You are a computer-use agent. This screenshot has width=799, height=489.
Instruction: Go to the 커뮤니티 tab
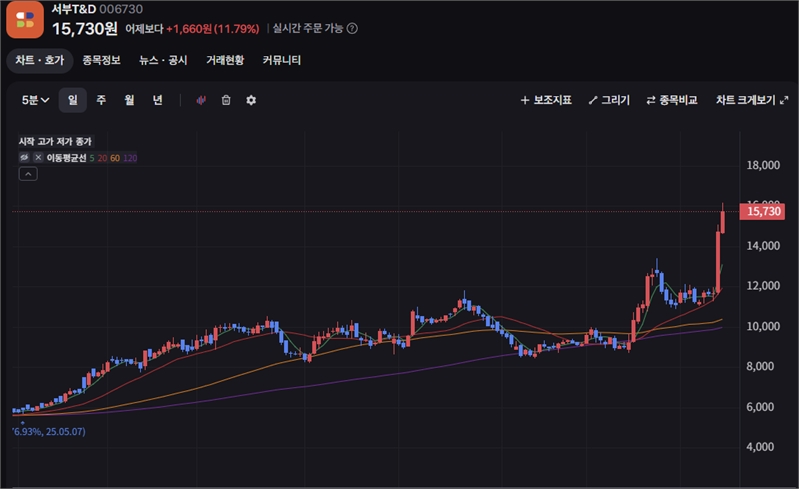pyautogui.click(x=281, y=60)
